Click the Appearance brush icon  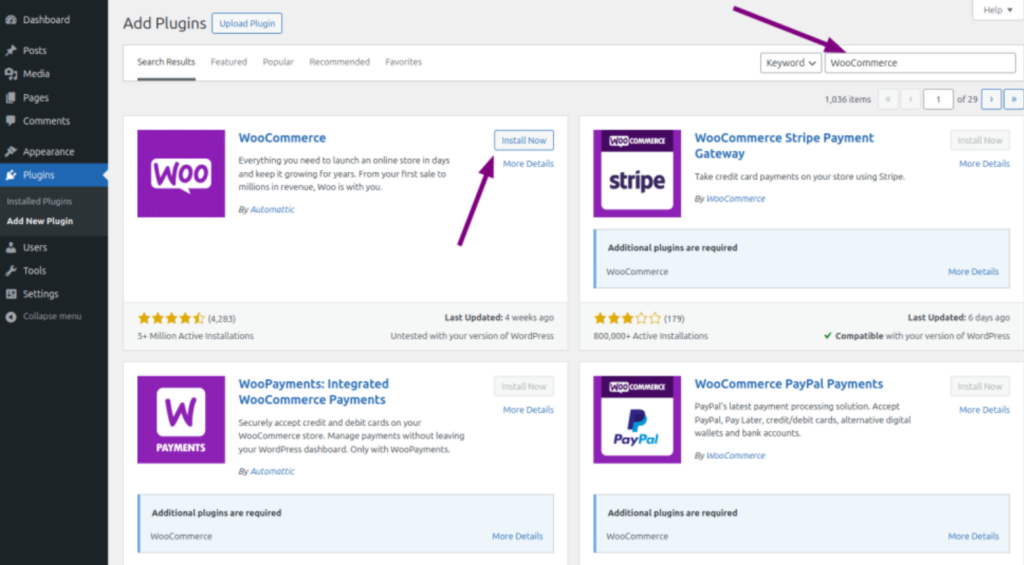coord(11,152)
